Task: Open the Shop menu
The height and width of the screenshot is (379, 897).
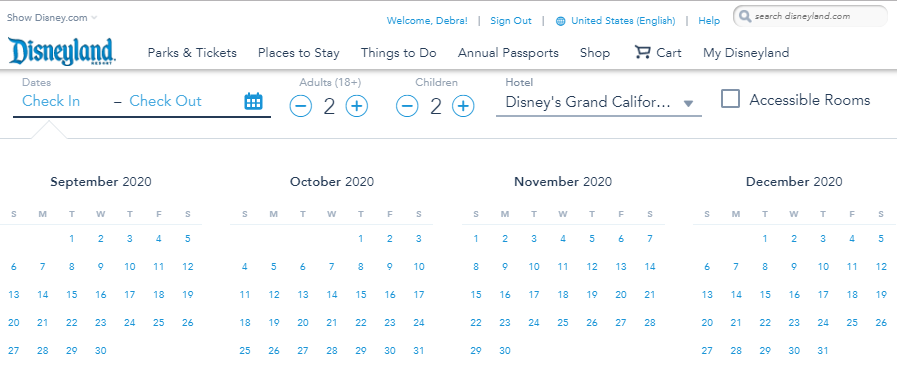Action: pos(595,53)
